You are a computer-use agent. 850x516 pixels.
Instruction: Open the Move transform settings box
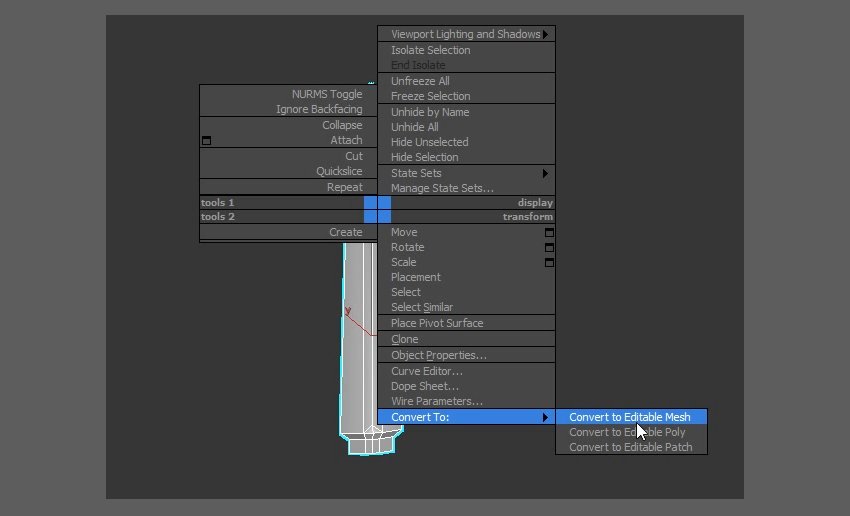point(548,232)
